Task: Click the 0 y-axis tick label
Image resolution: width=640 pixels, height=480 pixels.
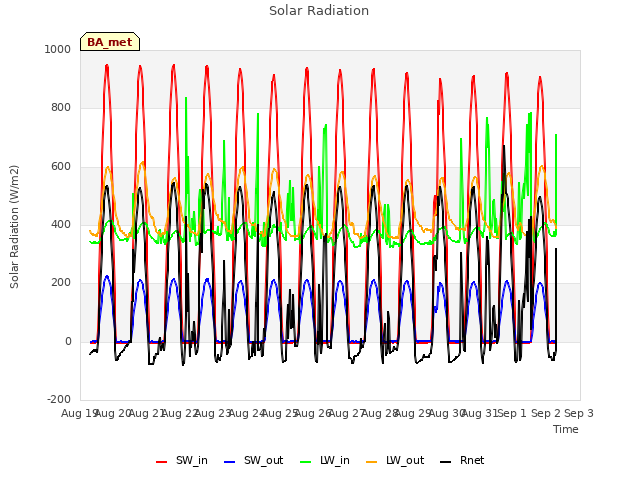Action: pyautogui.click(x=68, y=341)
